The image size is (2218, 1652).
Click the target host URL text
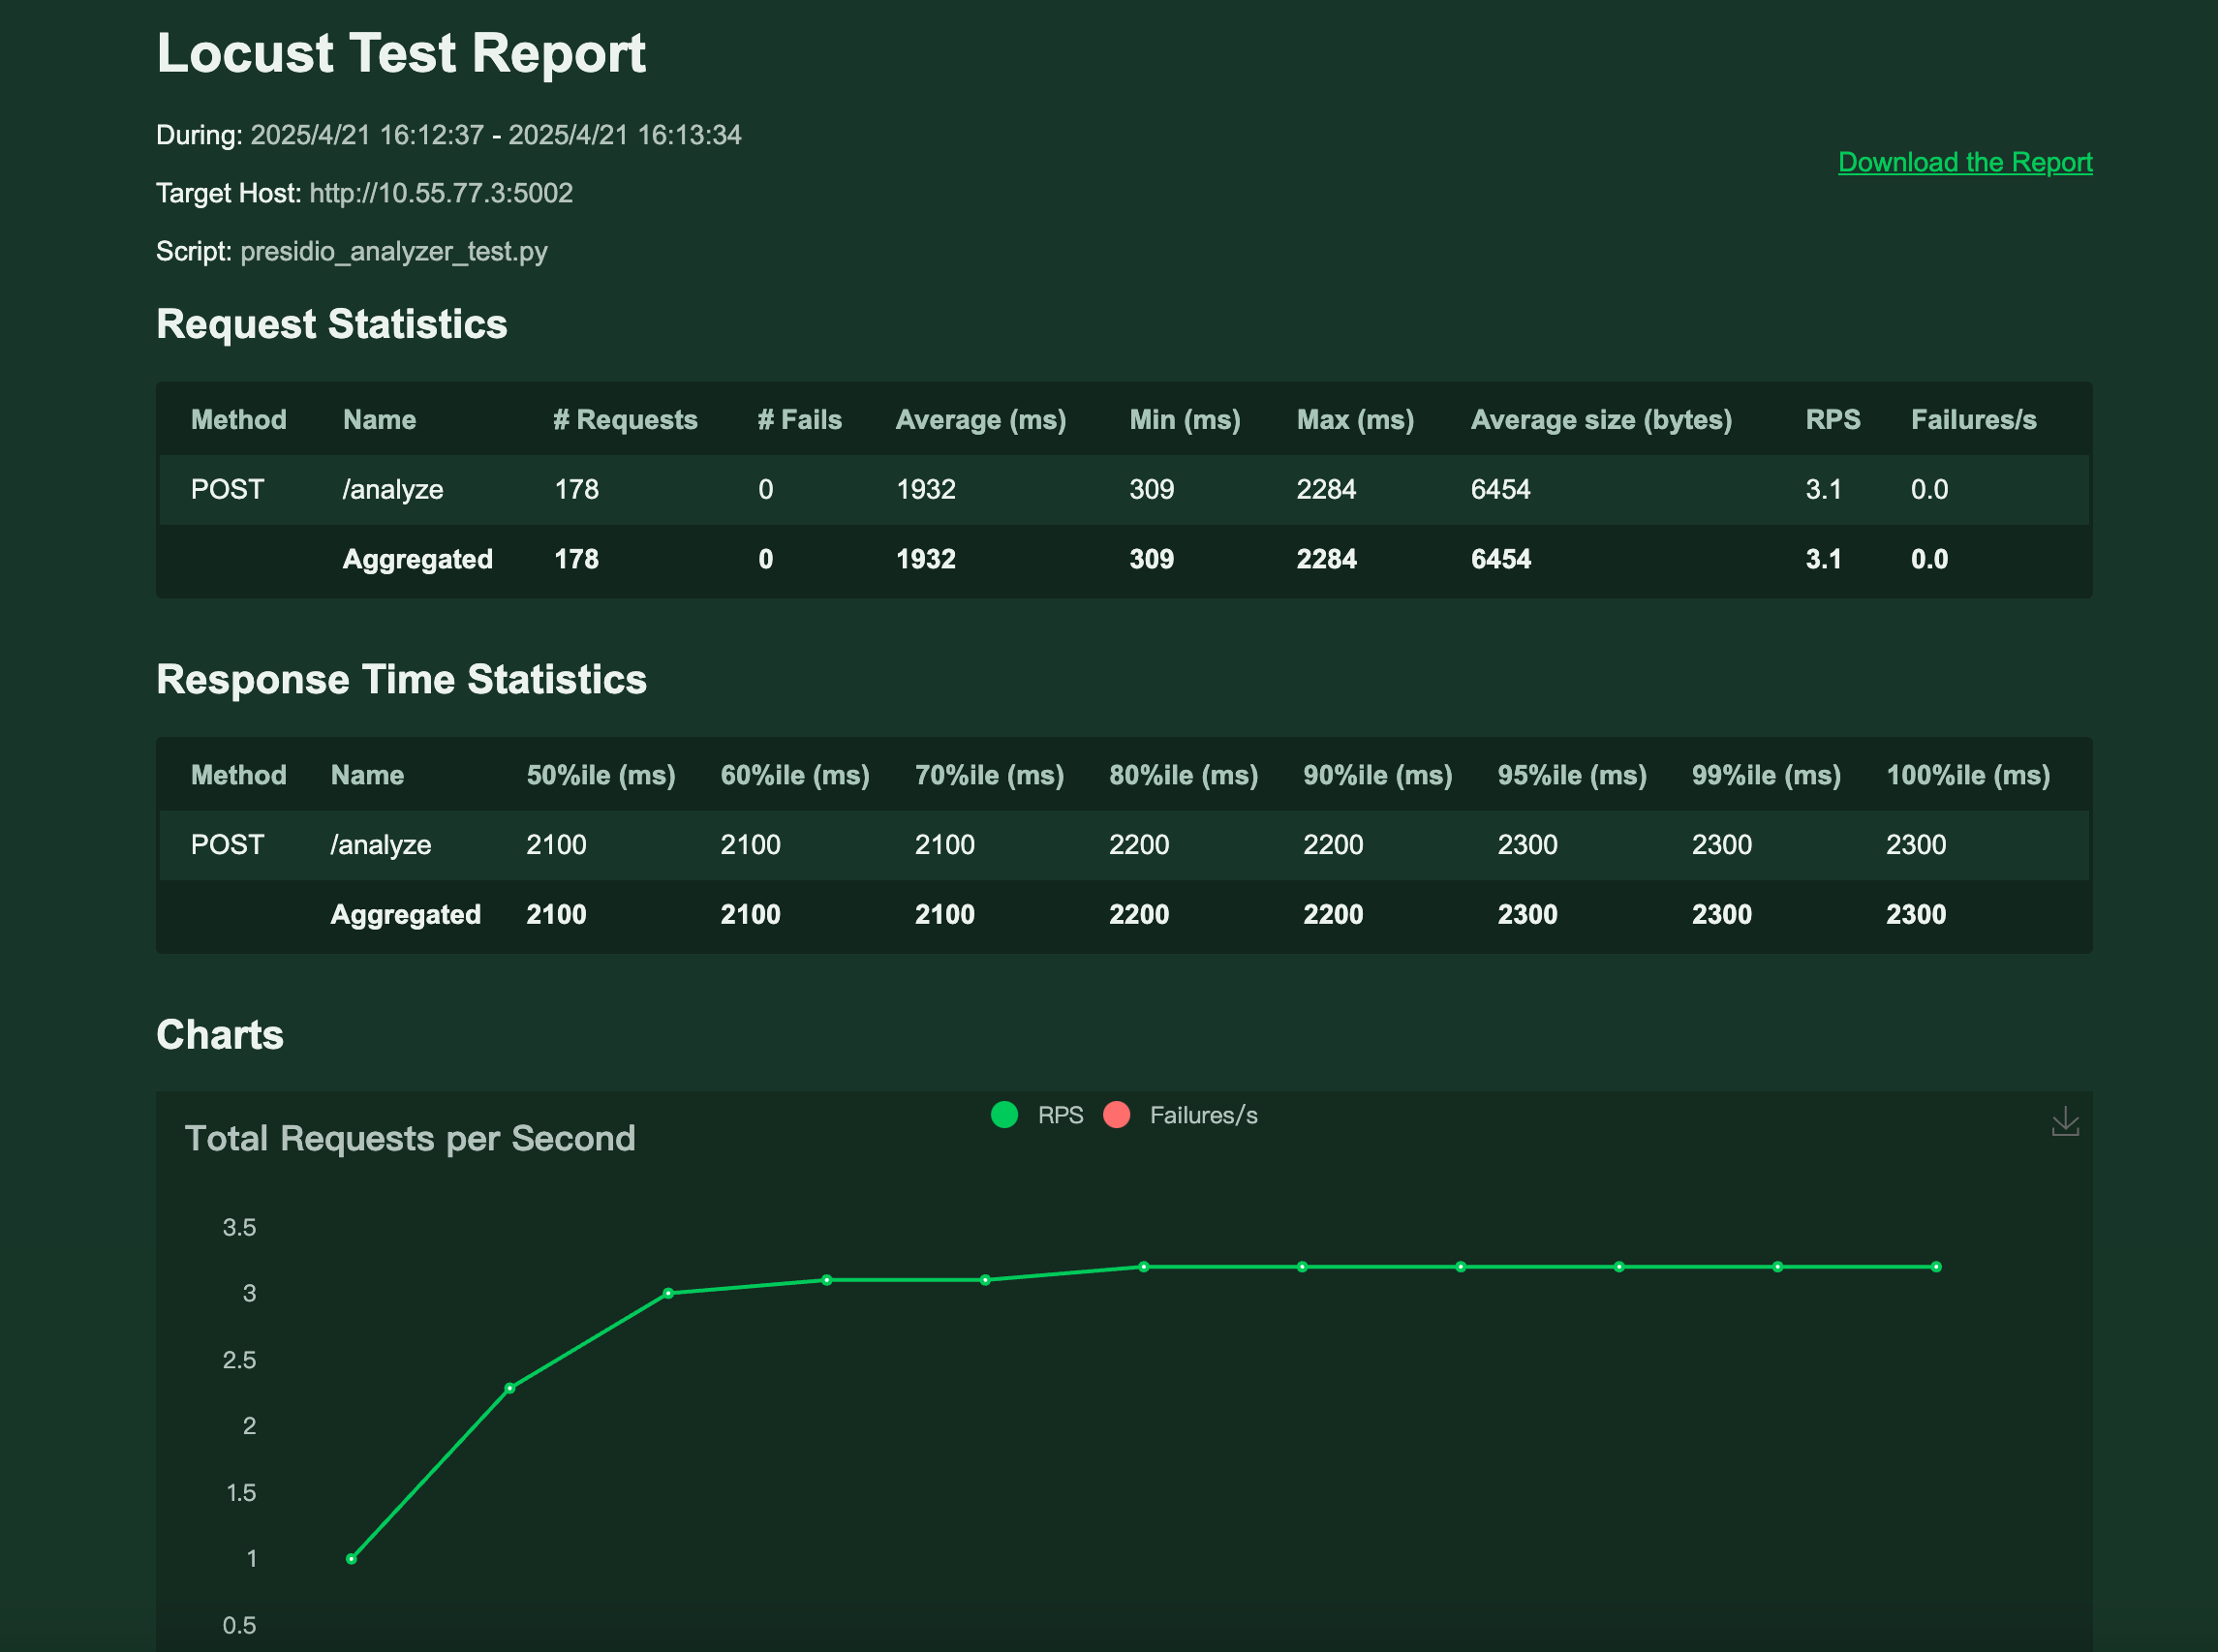[x=441, y=193]
